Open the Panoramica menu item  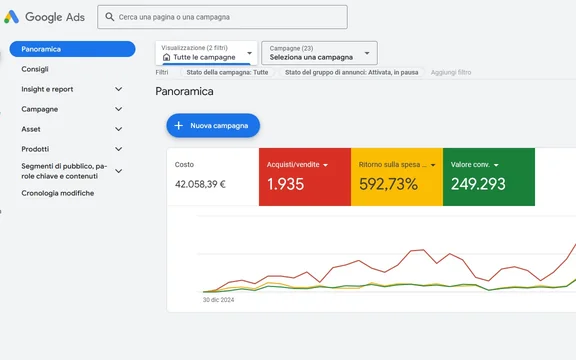click(x=72, y=49)
